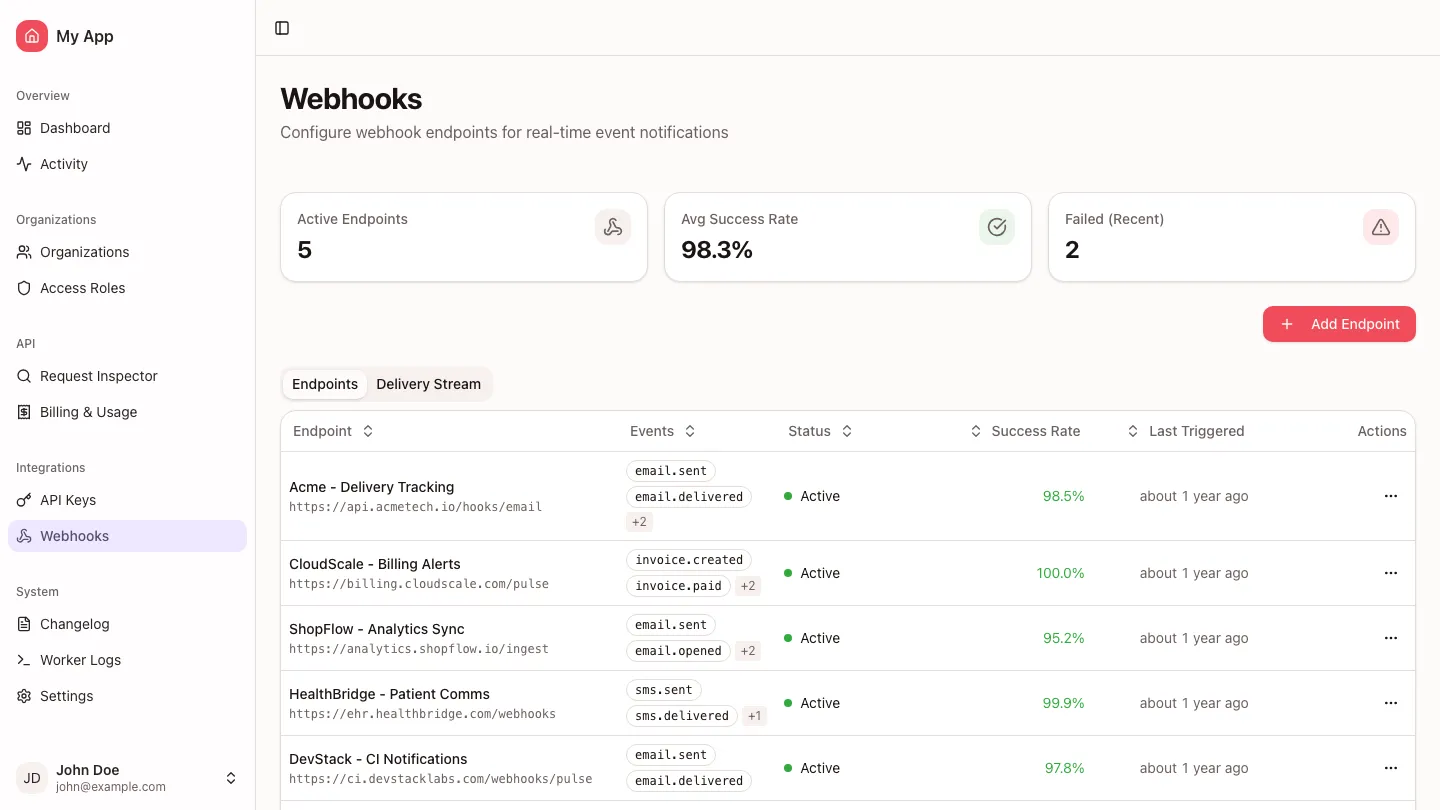Toggle the checkmark icon on Avg Success Rate card
The height and width of the screenshot is (810, 1440).
pyautogui.click(x=997, y=227)
